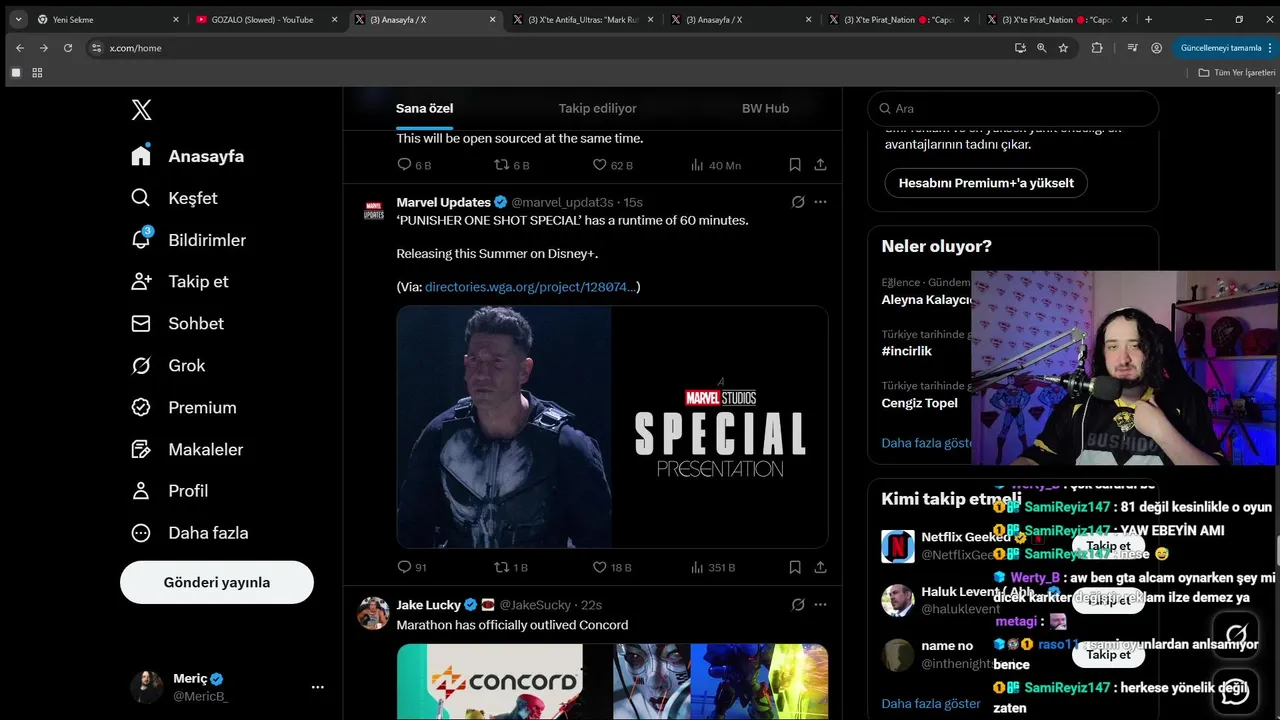Open Takip et in sidebar
Viewport: 1280px width, 720px height.
point(180,281)
